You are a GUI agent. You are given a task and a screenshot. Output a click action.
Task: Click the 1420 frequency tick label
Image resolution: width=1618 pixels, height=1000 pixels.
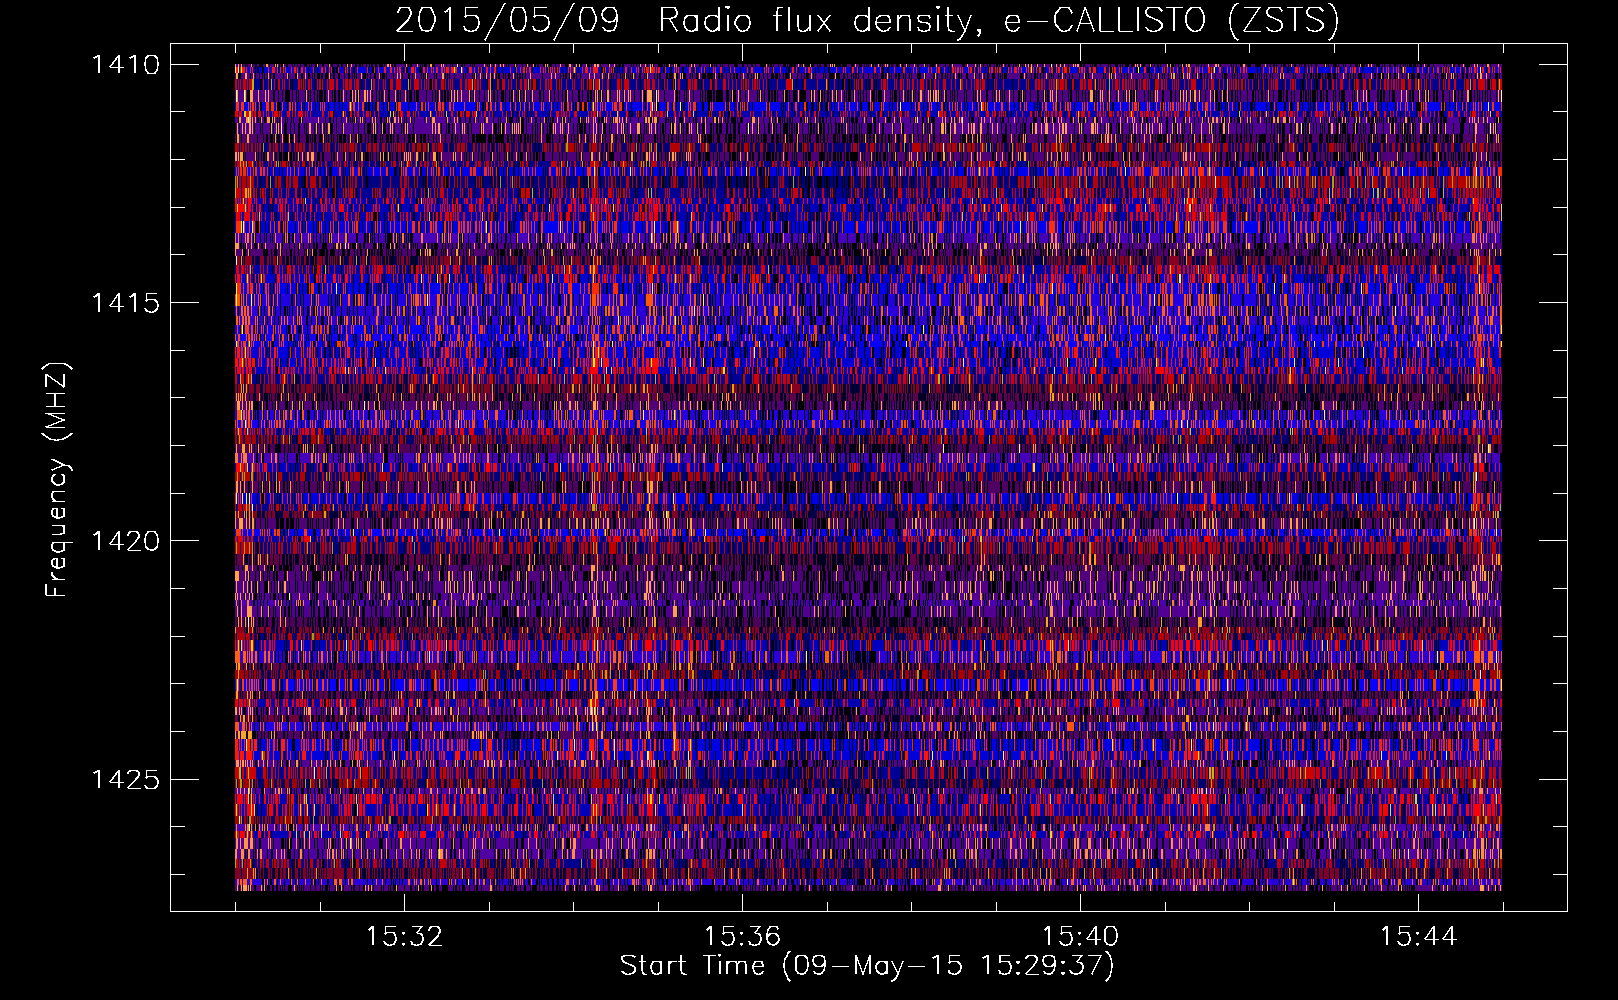point(125,541)
